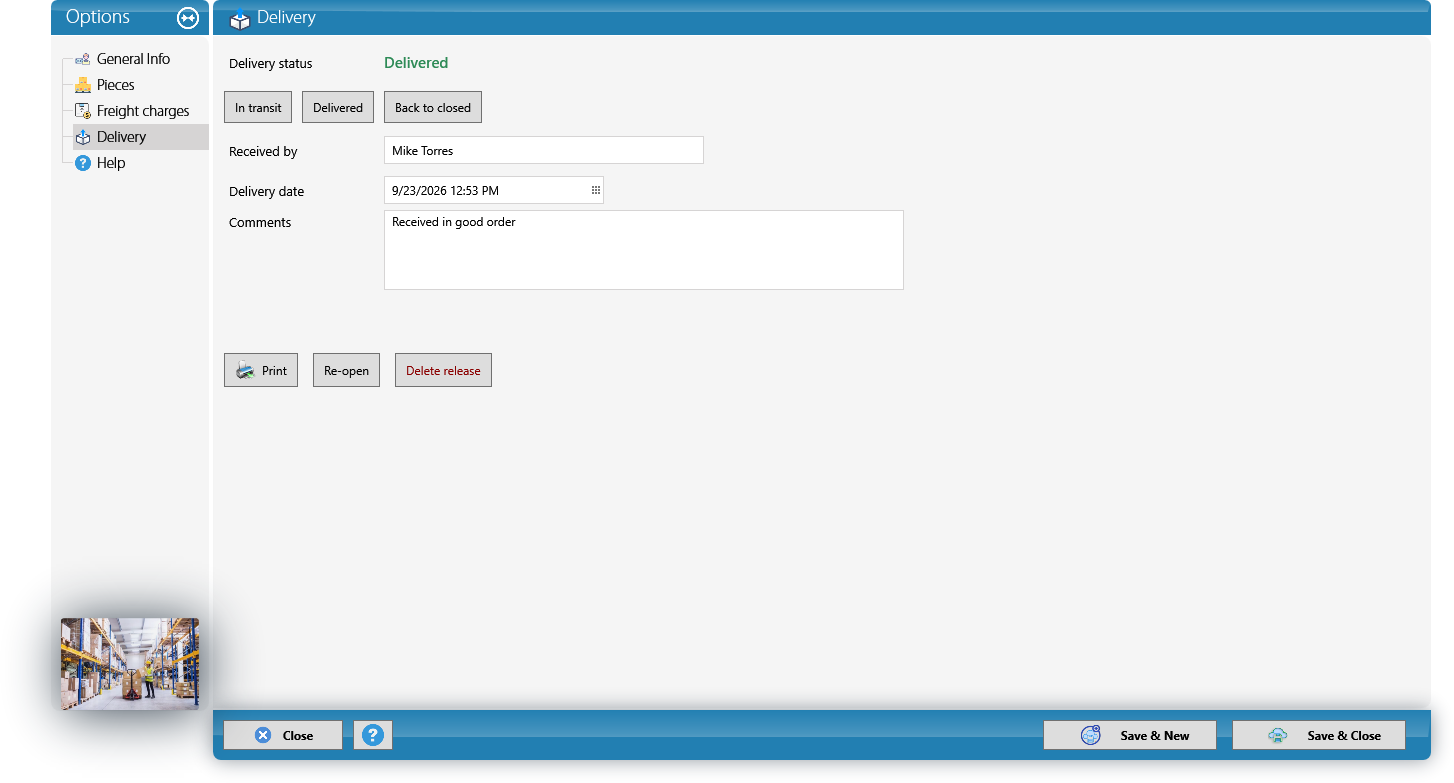Open the delivery date calendar picker
1454x783 pixels.
click(595, 190)
